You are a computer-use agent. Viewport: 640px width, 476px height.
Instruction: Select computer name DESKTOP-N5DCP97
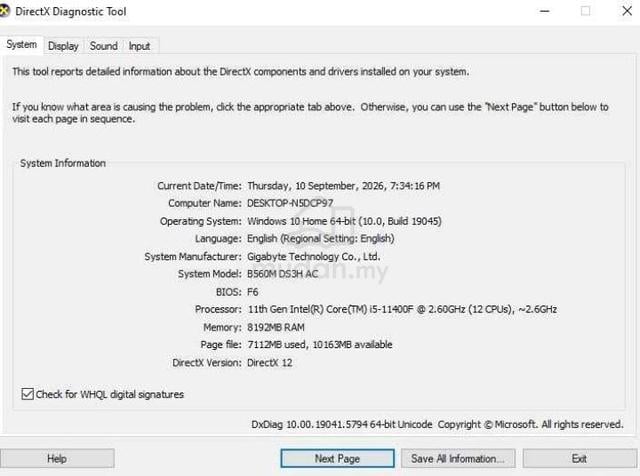coord(290,203)
